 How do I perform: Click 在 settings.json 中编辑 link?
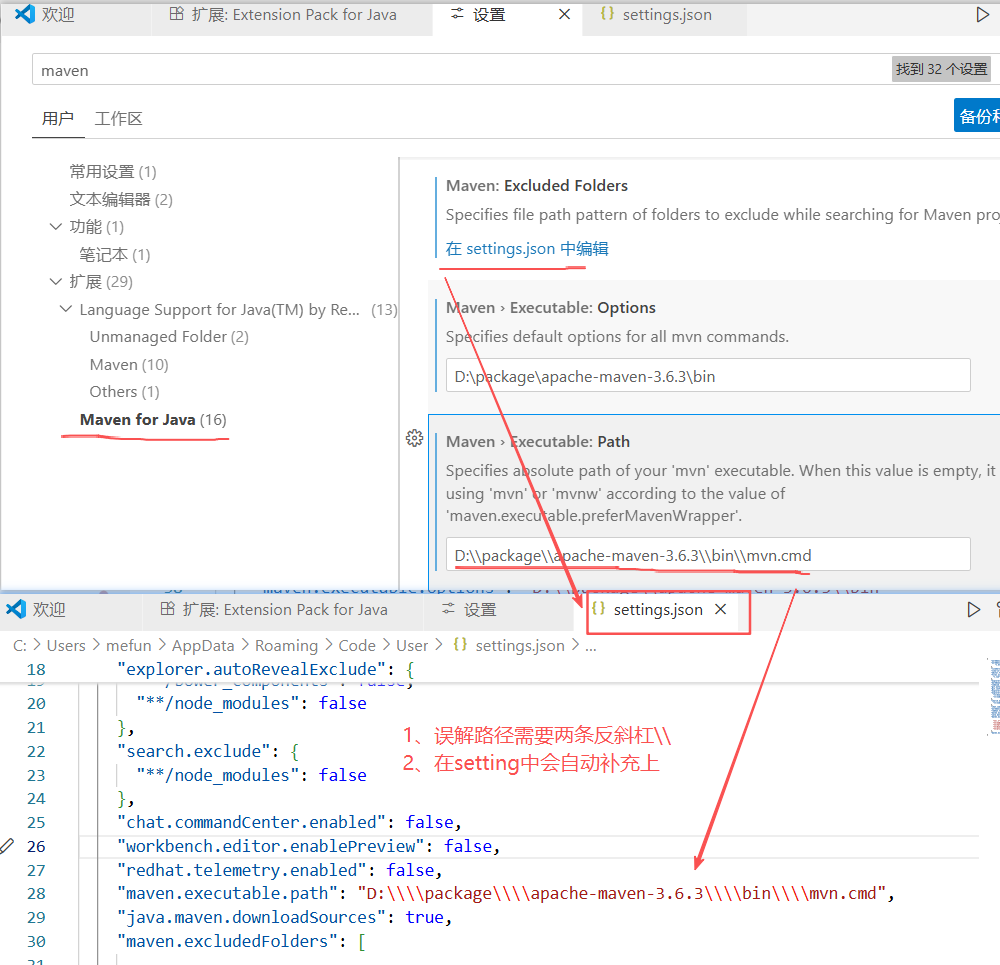pyautogui.click(x=527, y=249)
